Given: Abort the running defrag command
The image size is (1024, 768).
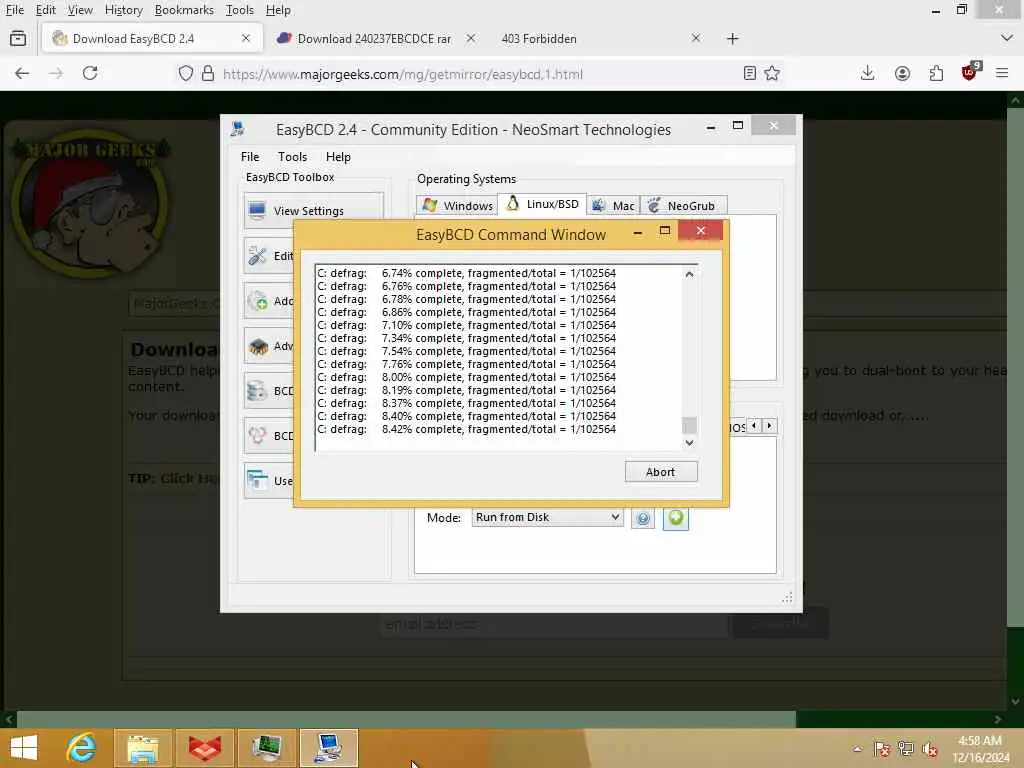Looking at the screenshot, I should (x=660, y=472).
